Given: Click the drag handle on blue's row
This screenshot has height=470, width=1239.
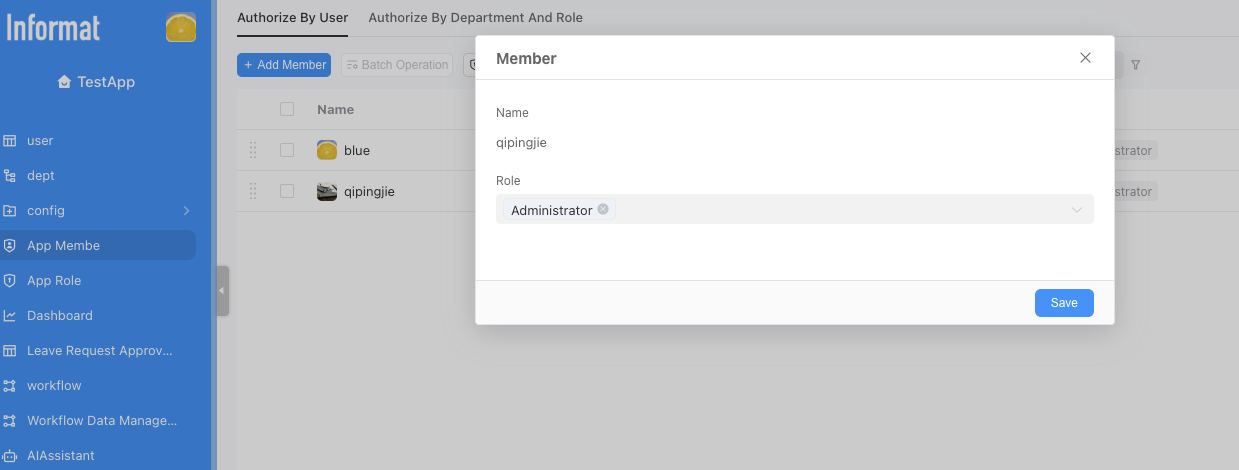Looking at the screenshot, I should (253, 150).
